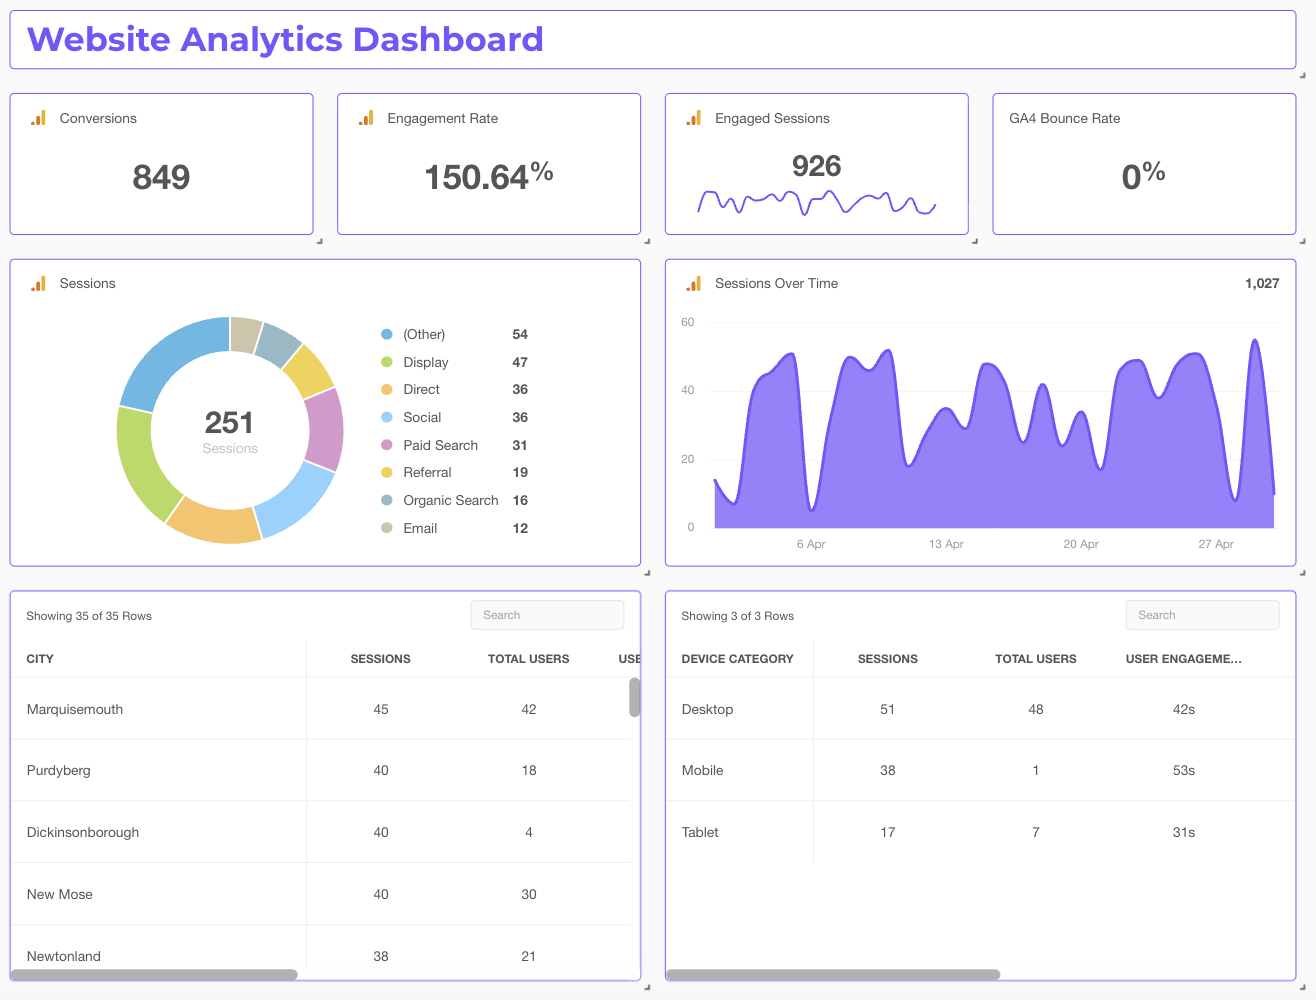Select the New Mose row
Image resolution: width=1316 pixels, height=1000 pixels.
pyautogui.click(x=320, y=894)
